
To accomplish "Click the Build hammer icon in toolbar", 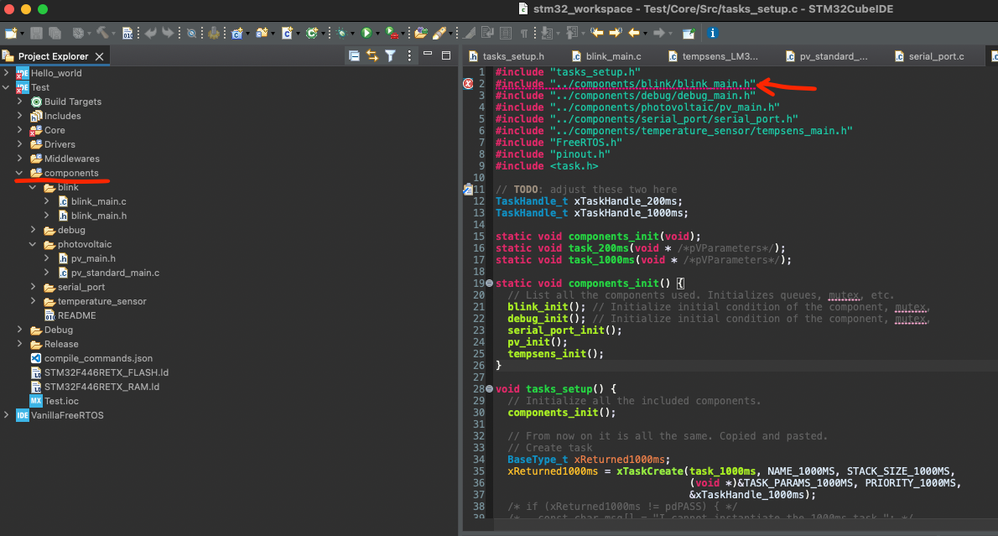I will (101, 33).
